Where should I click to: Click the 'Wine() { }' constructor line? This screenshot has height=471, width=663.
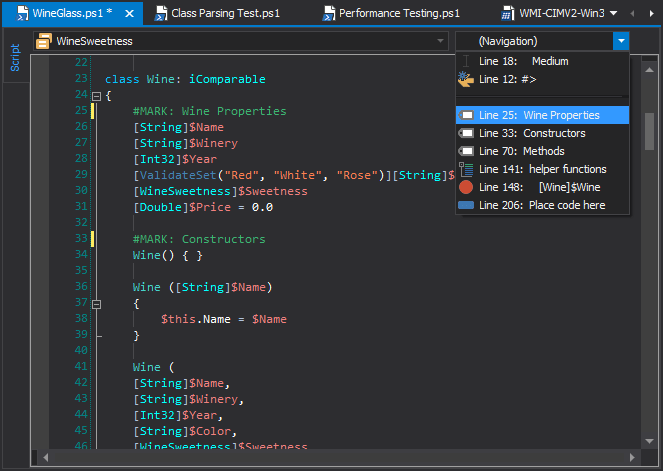point(167,255)
